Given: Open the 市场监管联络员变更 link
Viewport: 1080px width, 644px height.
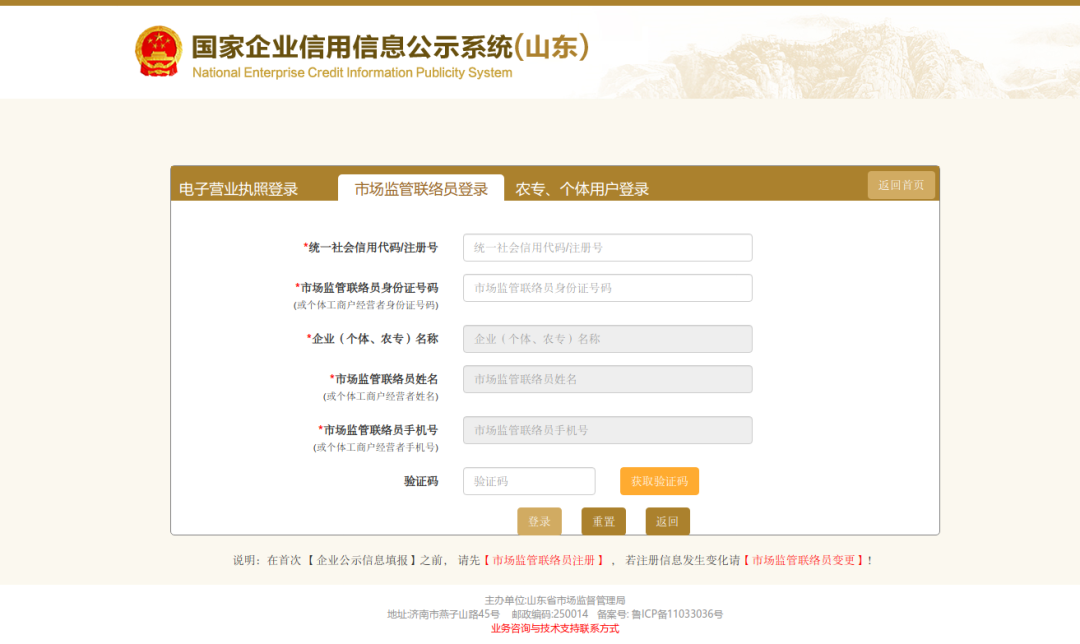Looking at the screenshot, I should pyautogui.click(x=804, y=560).
